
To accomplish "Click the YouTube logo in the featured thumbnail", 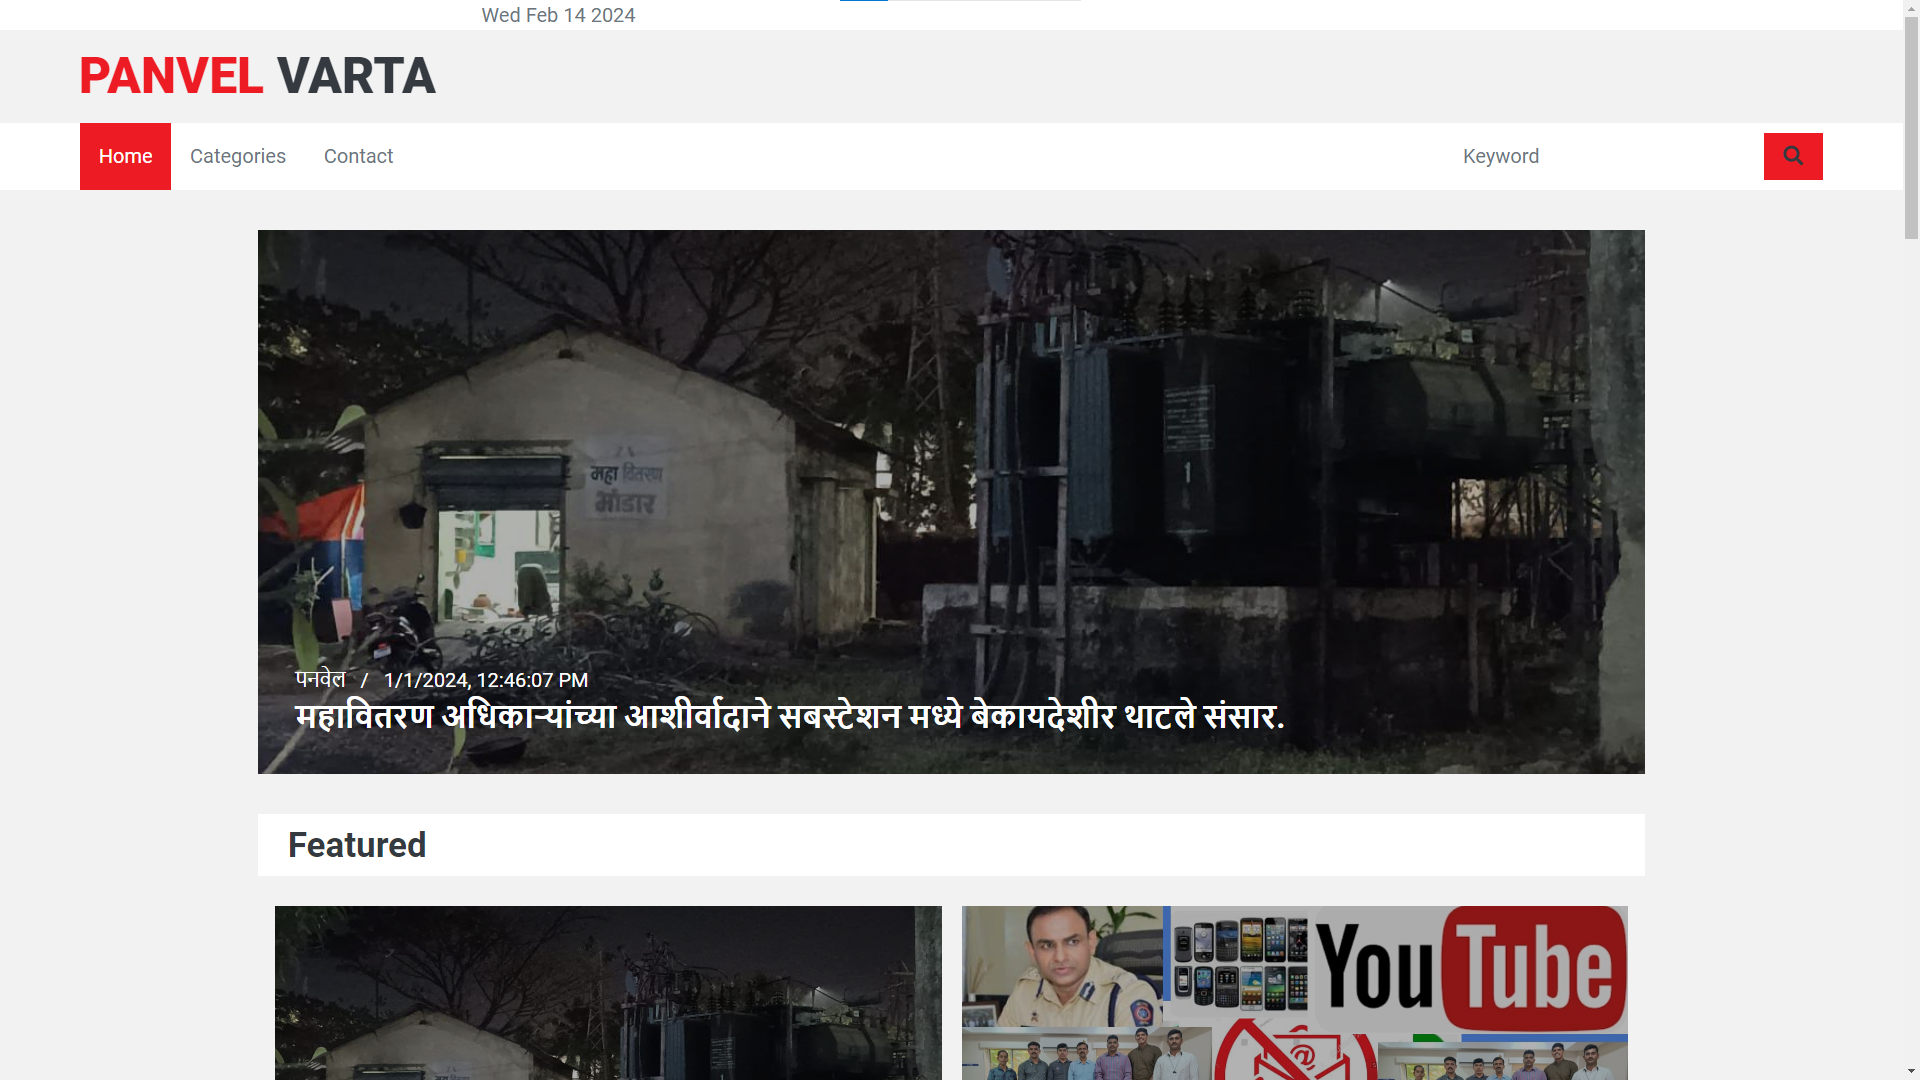I will click(1470, 970).
